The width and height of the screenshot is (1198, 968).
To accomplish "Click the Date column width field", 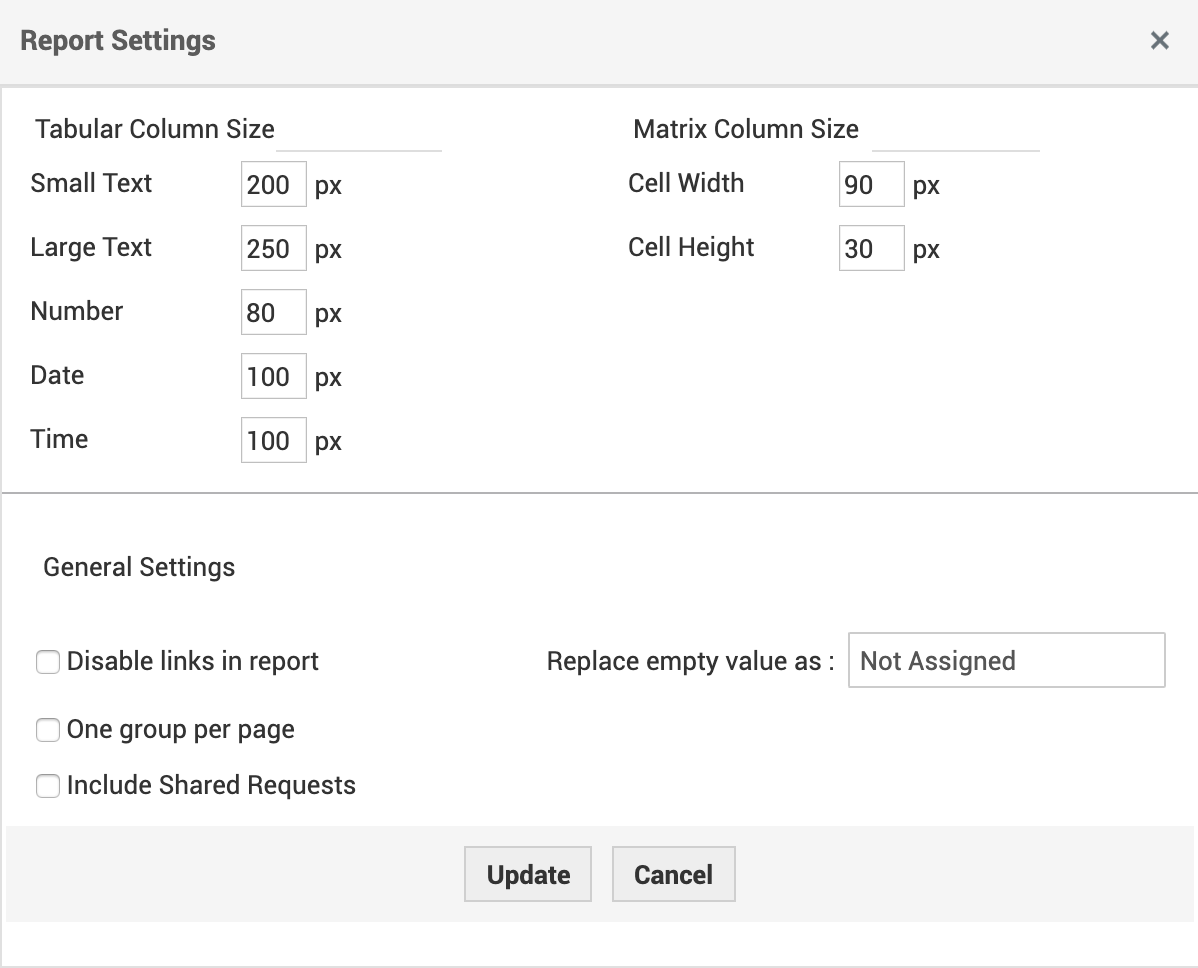I will (273, 377).
